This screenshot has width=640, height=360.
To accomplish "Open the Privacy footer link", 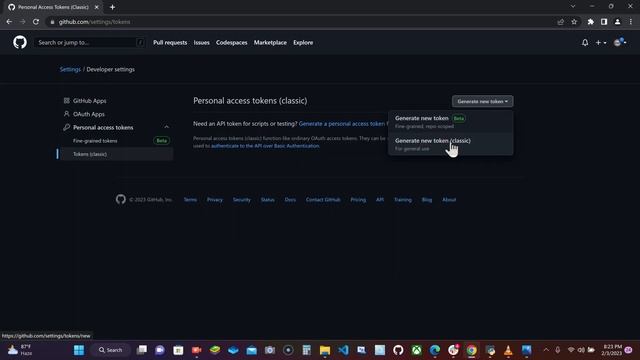I will 215,200.
